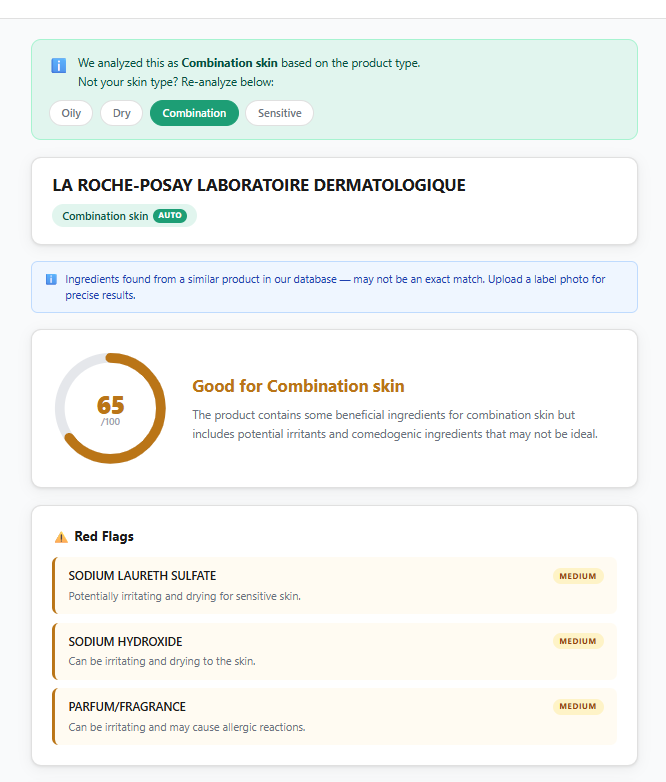This screenshot has height=782, width=666.
Task: Select the Oily skin type pill
Action: tap(71, 113)
